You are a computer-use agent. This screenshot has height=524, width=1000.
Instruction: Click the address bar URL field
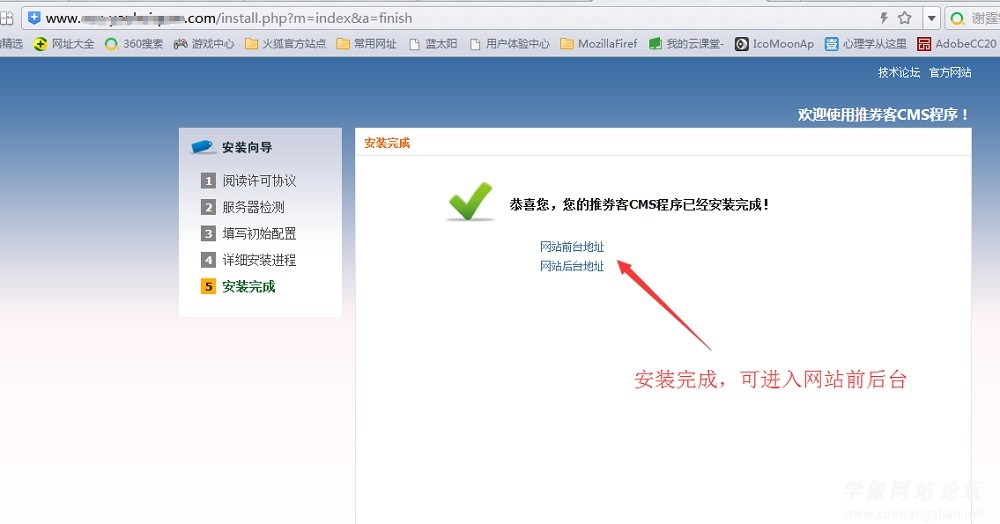tap(450, 18)
